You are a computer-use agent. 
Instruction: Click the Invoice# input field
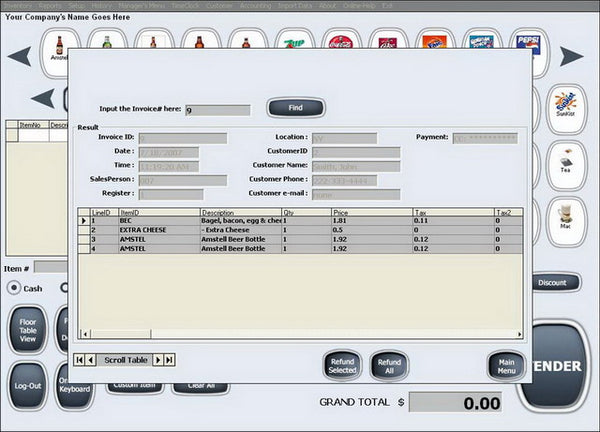[218, 110]
